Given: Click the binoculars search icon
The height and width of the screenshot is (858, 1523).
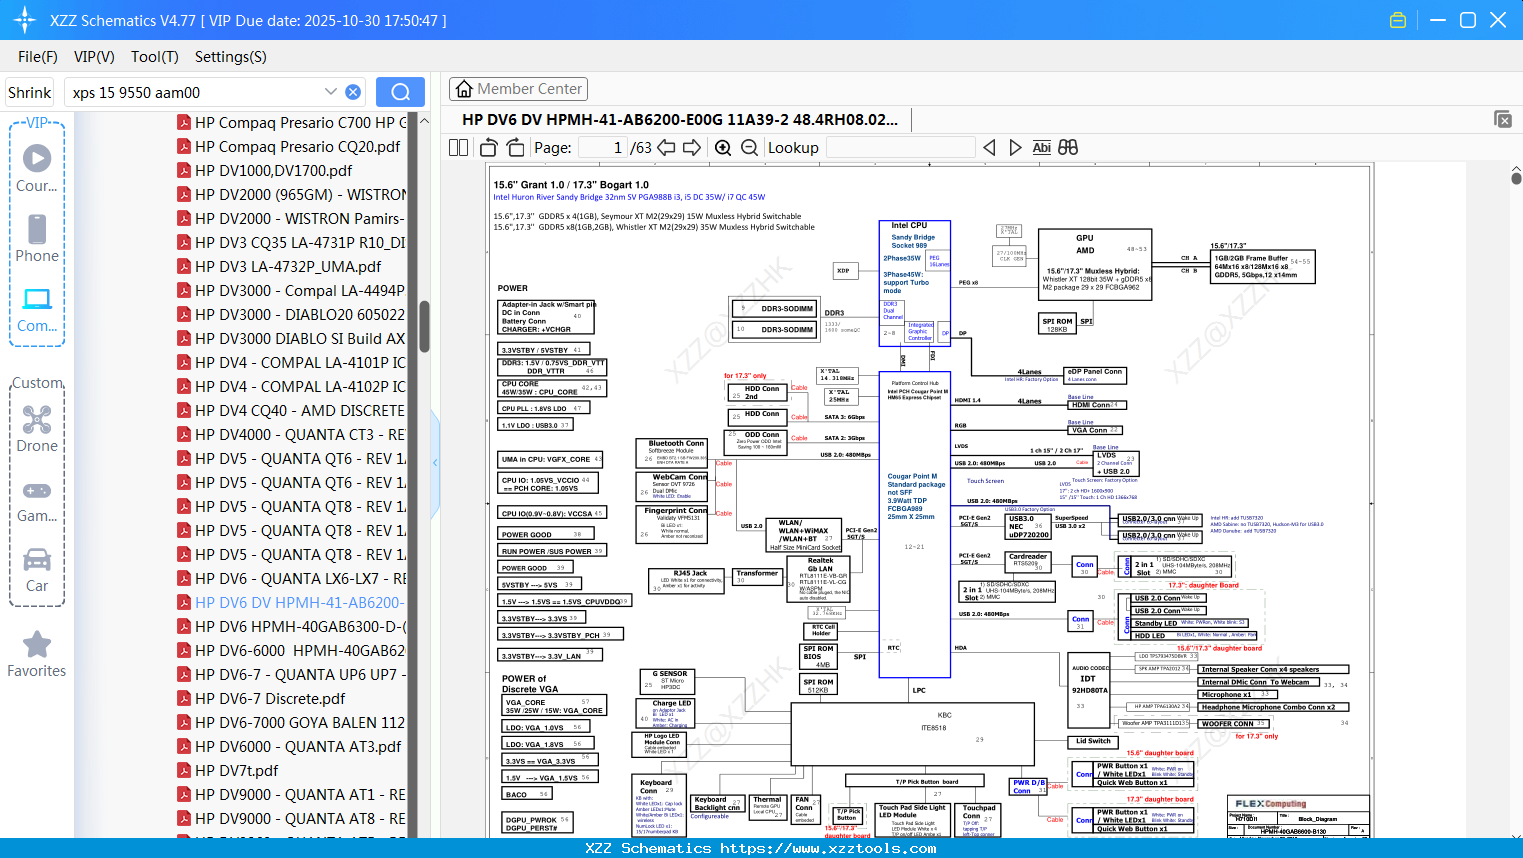Looking at the screenshot, I should point(1068,148).
